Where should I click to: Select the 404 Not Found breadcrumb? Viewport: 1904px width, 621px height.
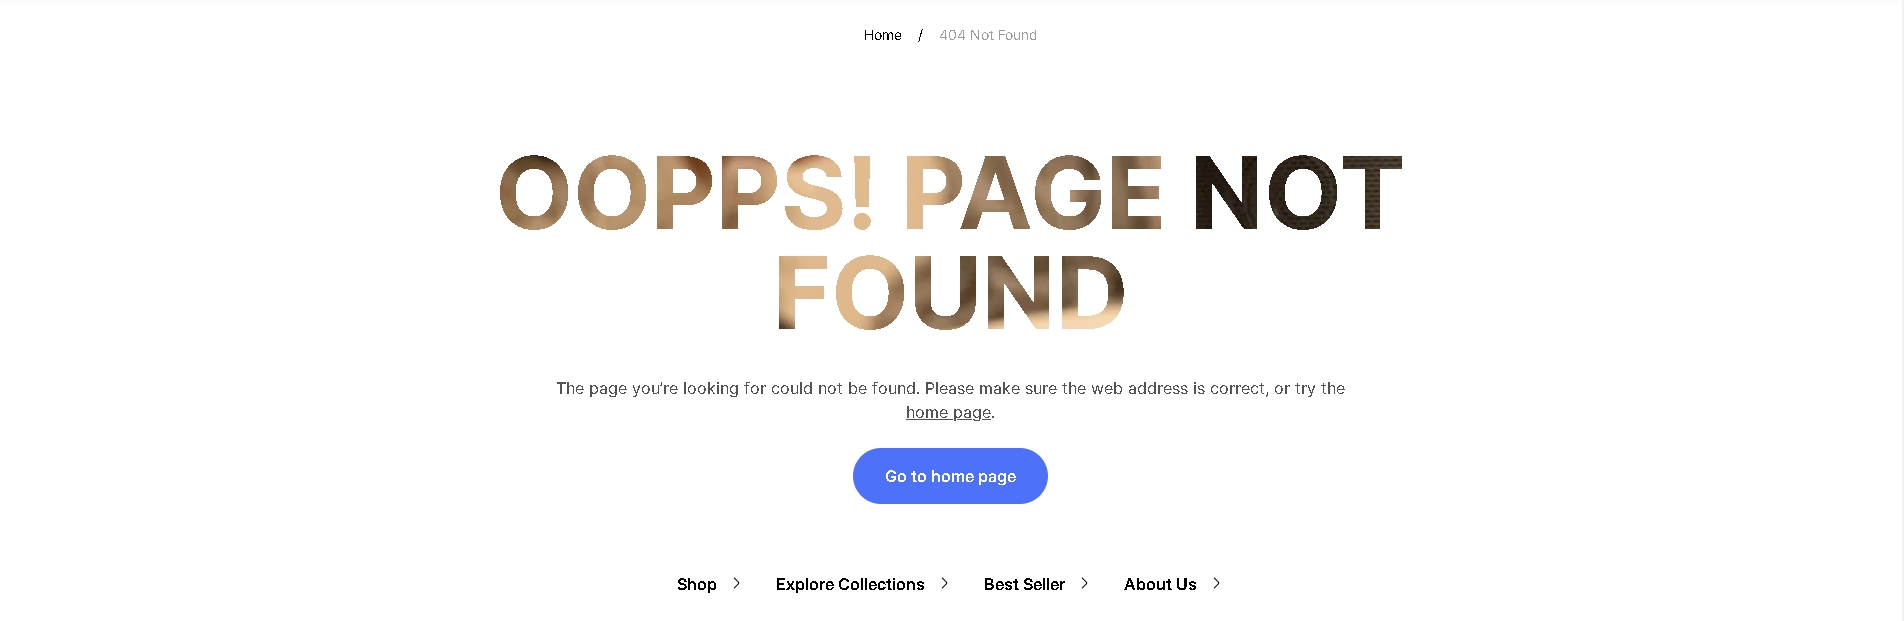point(987,35)
